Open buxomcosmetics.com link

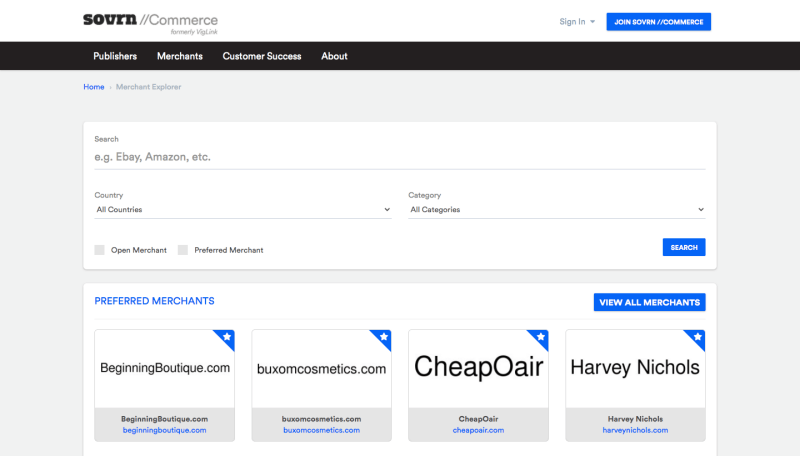pos(321,430)
